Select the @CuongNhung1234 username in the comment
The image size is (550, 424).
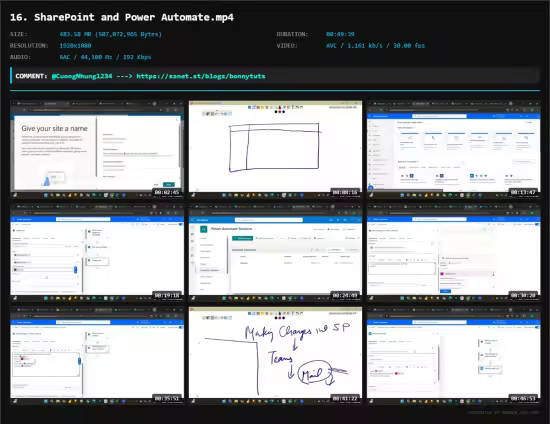[82, 76]
